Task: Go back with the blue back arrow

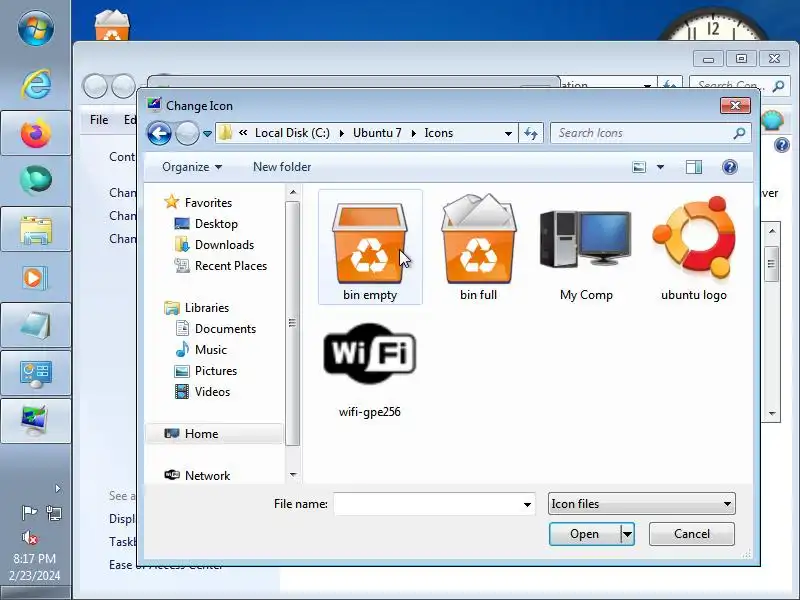Action: [159, 134]
